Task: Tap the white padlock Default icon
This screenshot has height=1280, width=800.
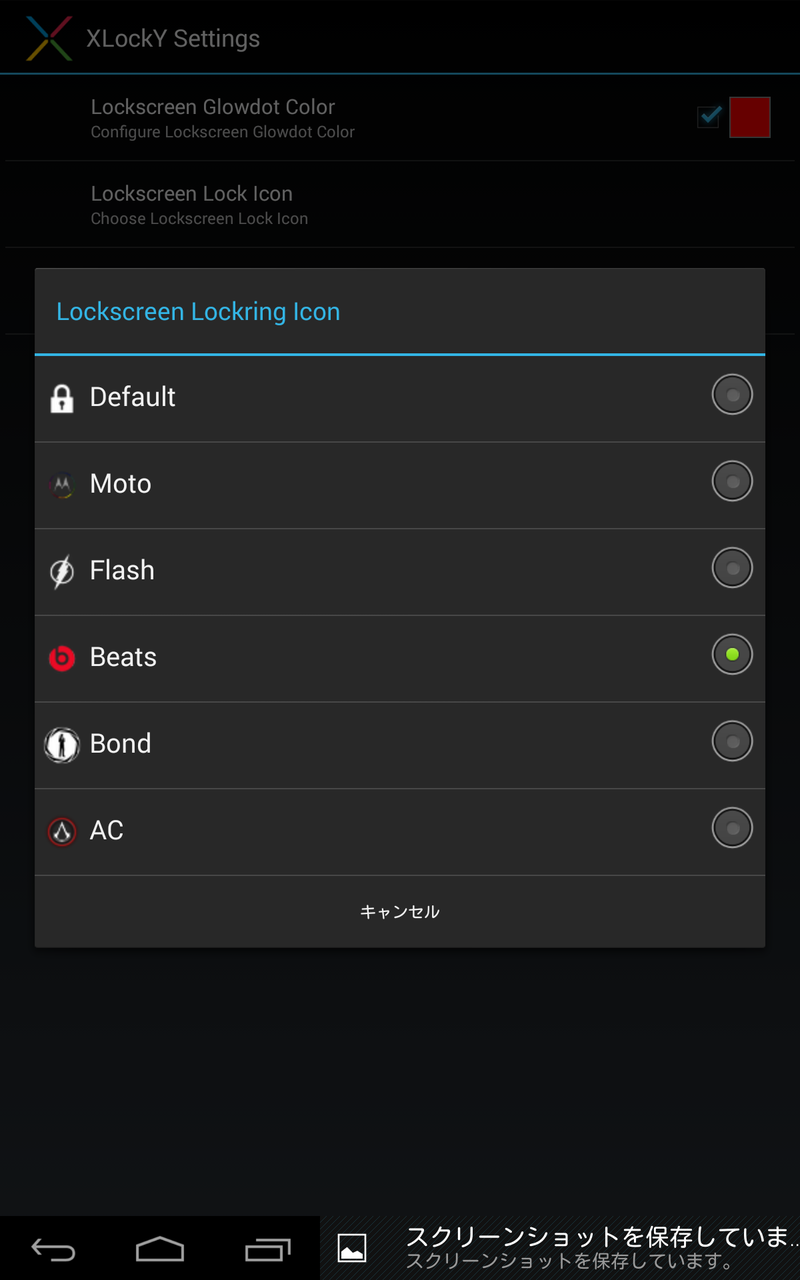Action: pyautogui.click(x=62, y=399)
